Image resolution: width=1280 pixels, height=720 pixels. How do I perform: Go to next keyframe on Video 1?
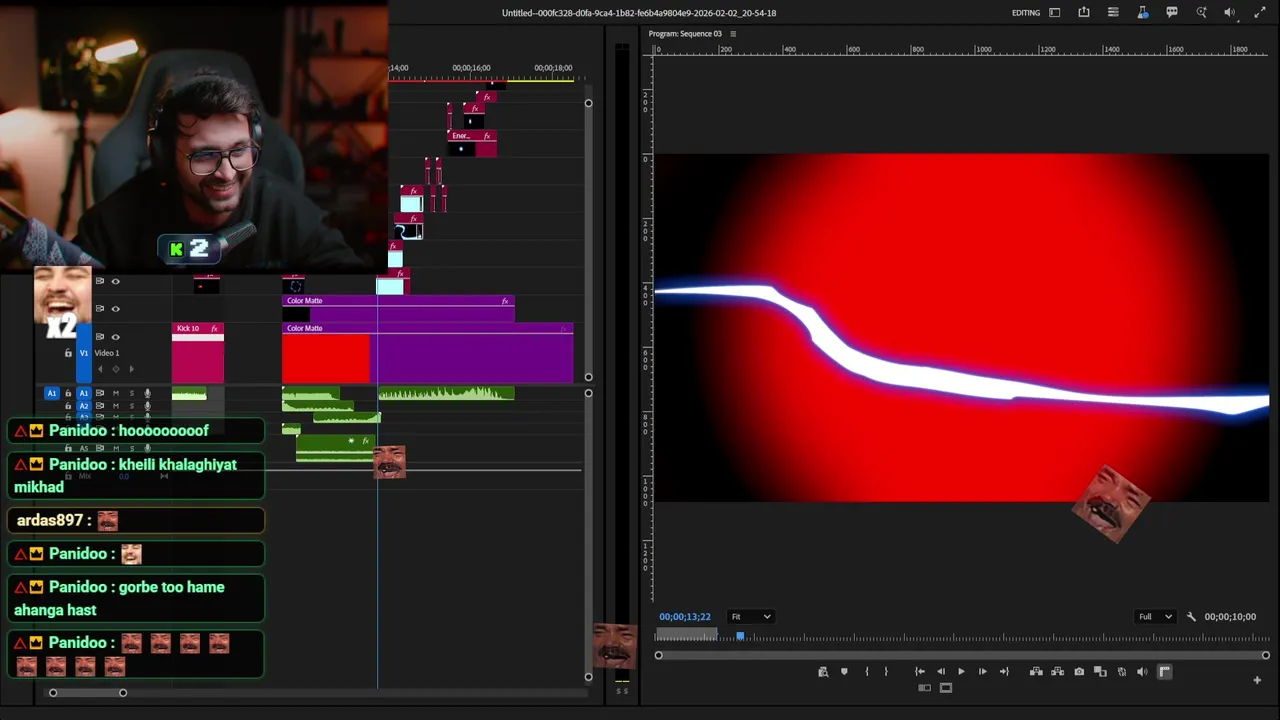coord(131,369)
